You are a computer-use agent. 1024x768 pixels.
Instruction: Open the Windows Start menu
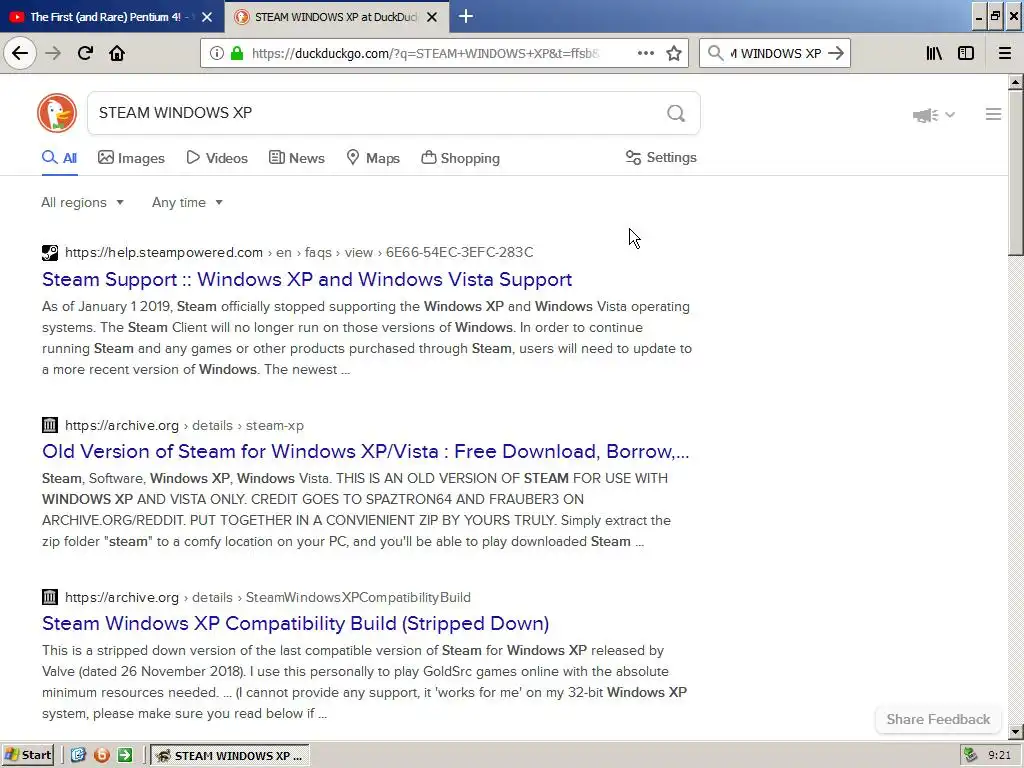pyautogui.click(x=28, y=756)
